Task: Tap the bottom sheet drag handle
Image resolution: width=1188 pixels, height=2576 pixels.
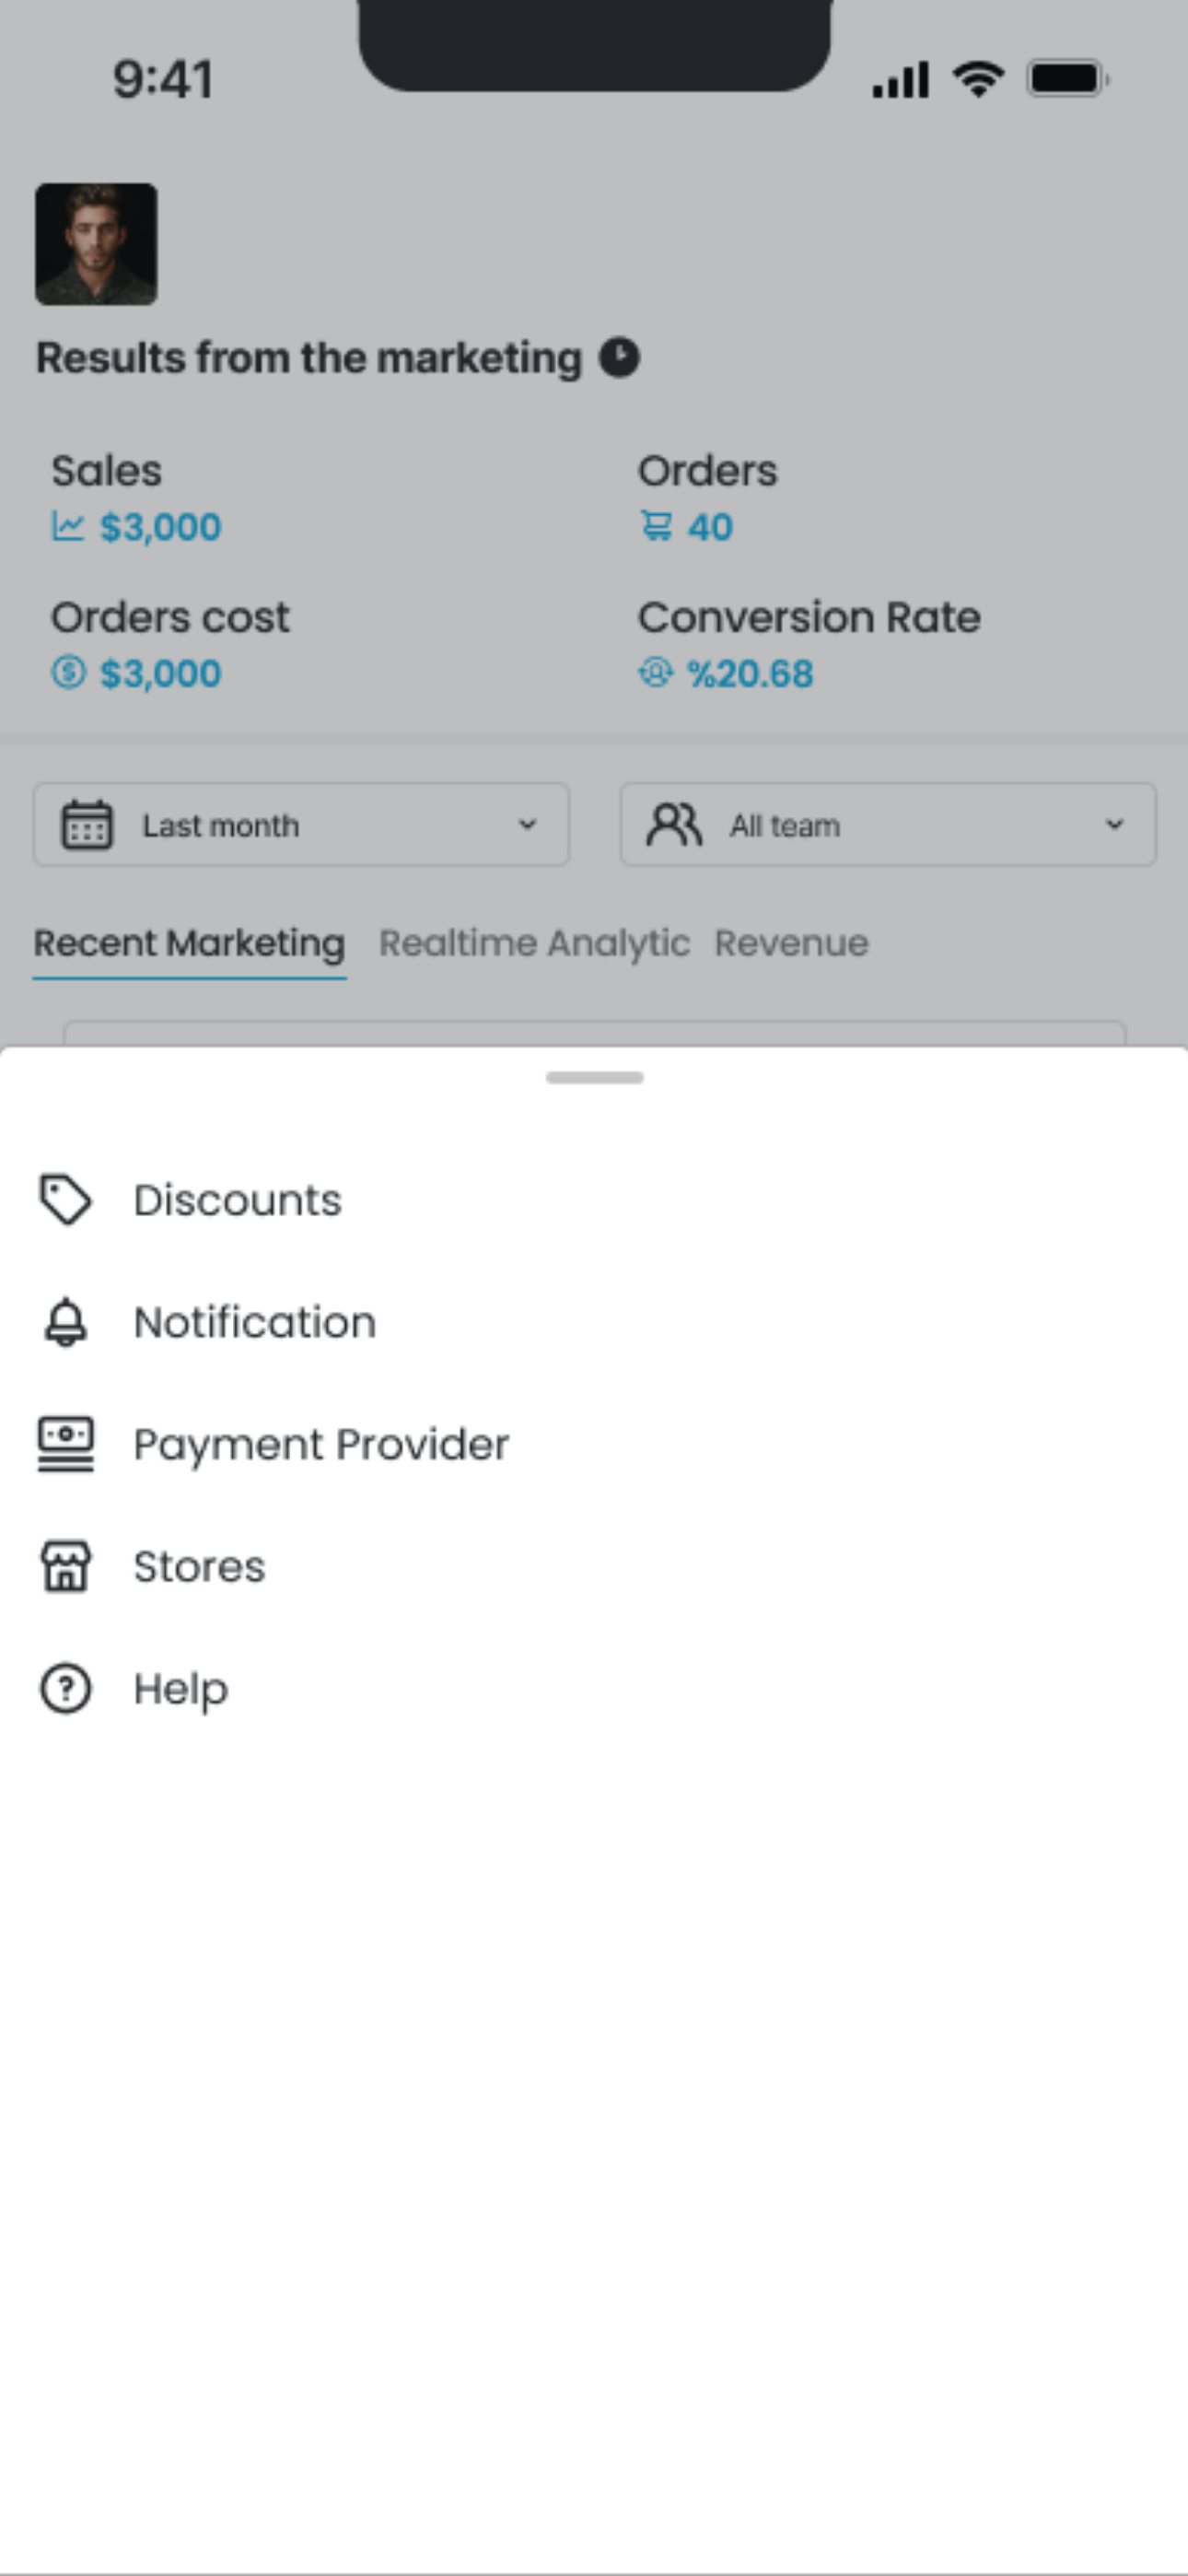Action: point(594,1077)
